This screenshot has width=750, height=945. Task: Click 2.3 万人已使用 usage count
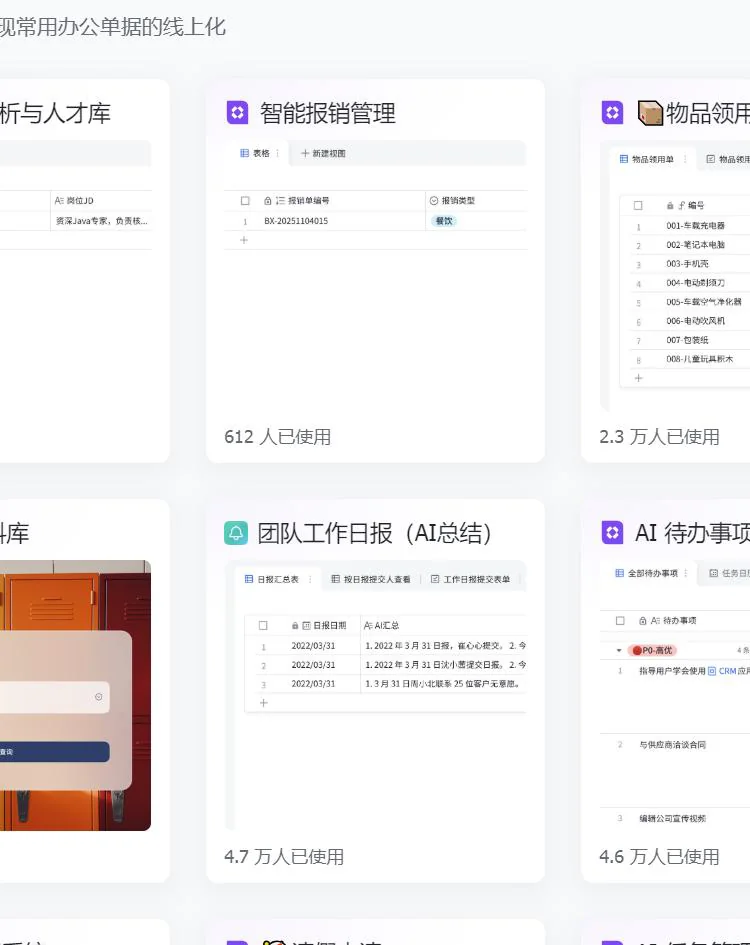tap(659, 436)
